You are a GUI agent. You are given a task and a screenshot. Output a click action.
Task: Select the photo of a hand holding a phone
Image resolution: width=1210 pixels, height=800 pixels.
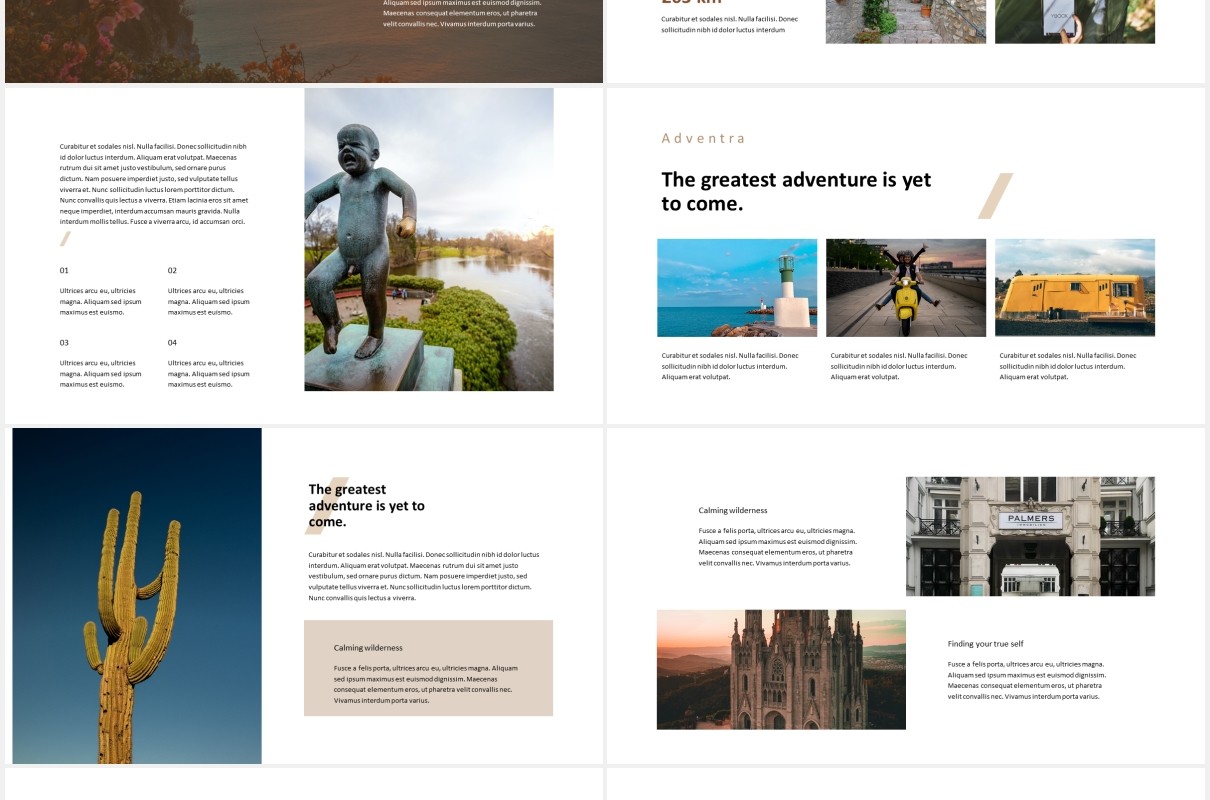coord(1075,21)
